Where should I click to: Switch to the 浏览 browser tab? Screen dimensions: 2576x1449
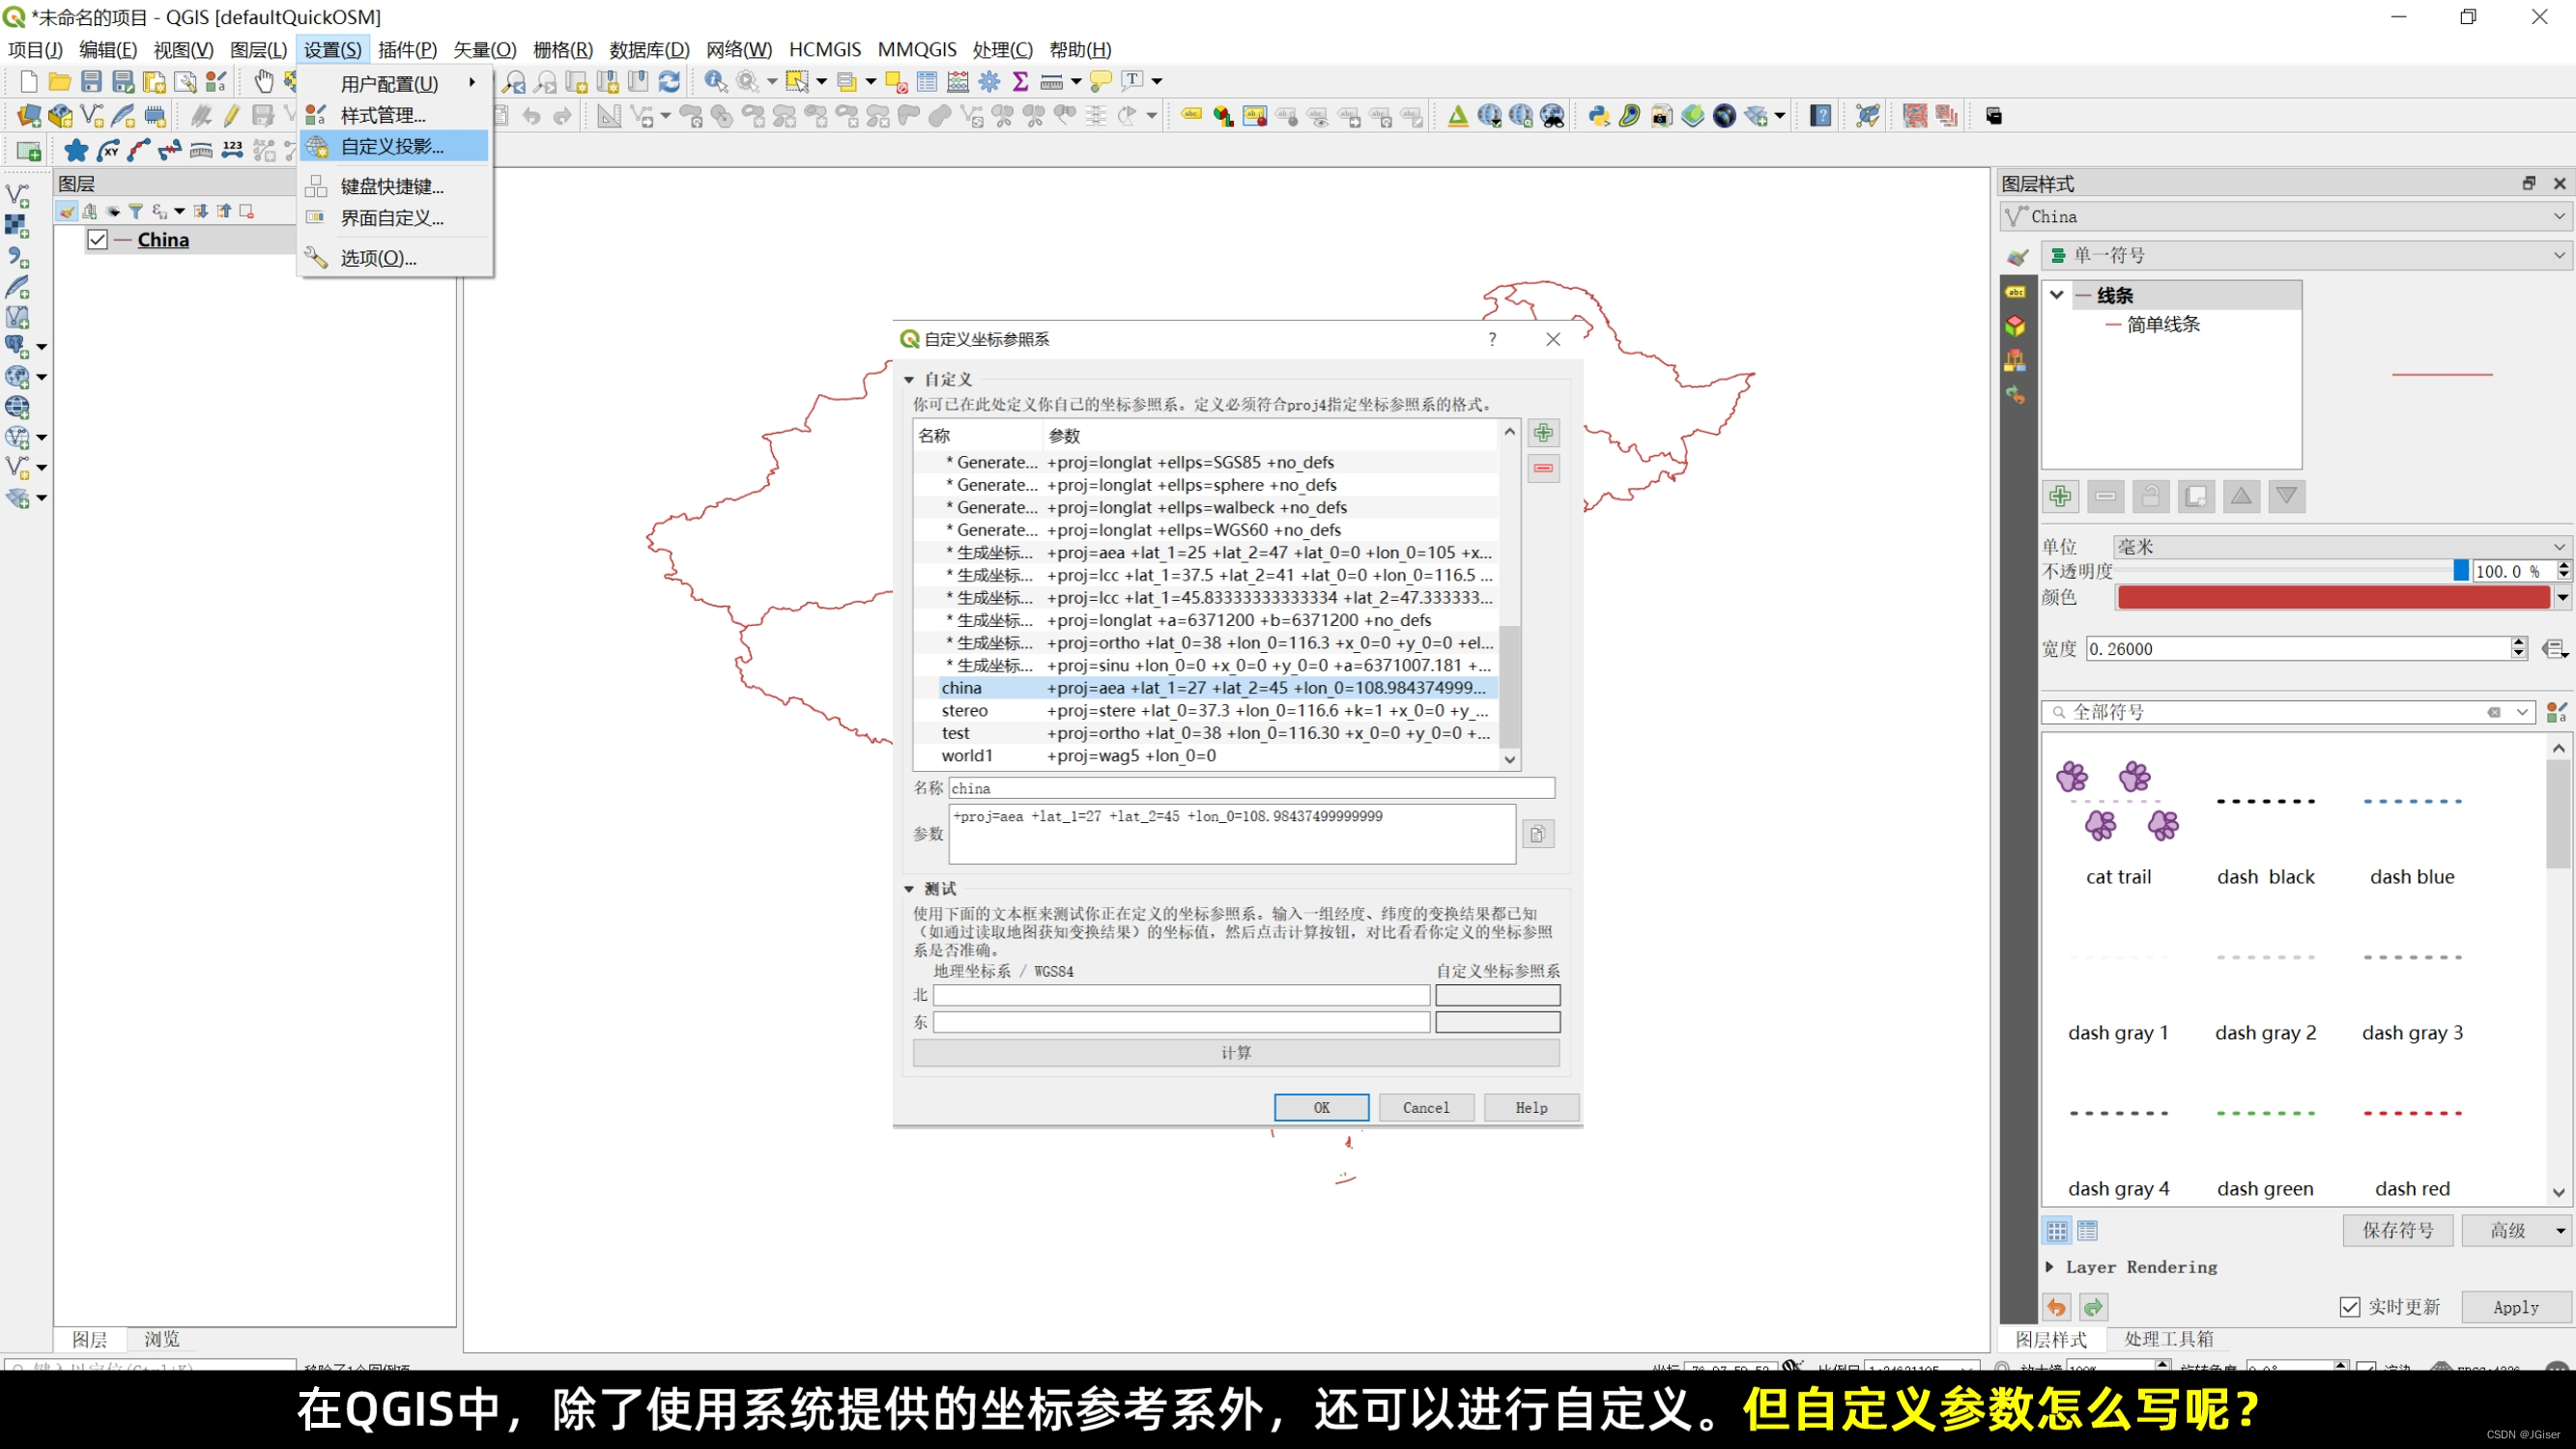[161, 1338]
